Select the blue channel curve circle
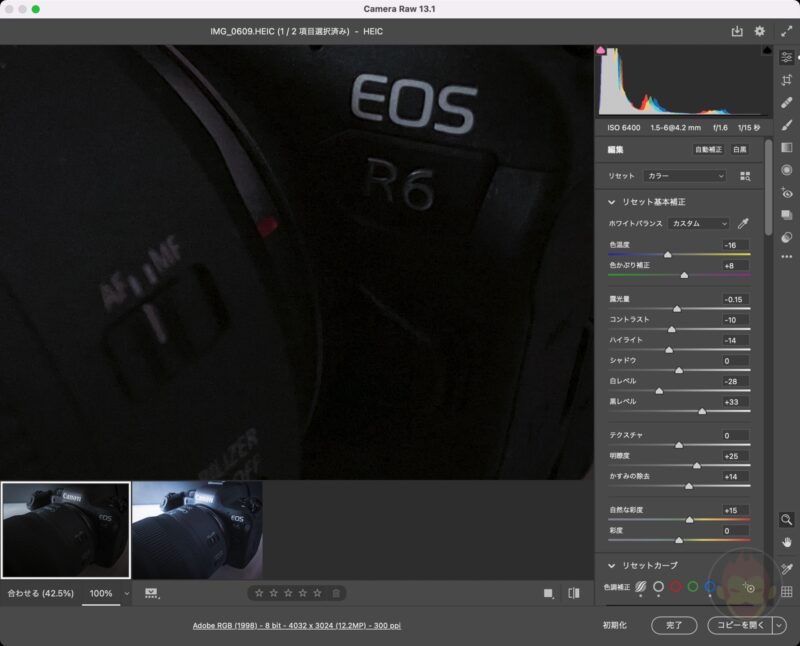The image size is (800, 646). pyautogui.click(x=710, y=587)
